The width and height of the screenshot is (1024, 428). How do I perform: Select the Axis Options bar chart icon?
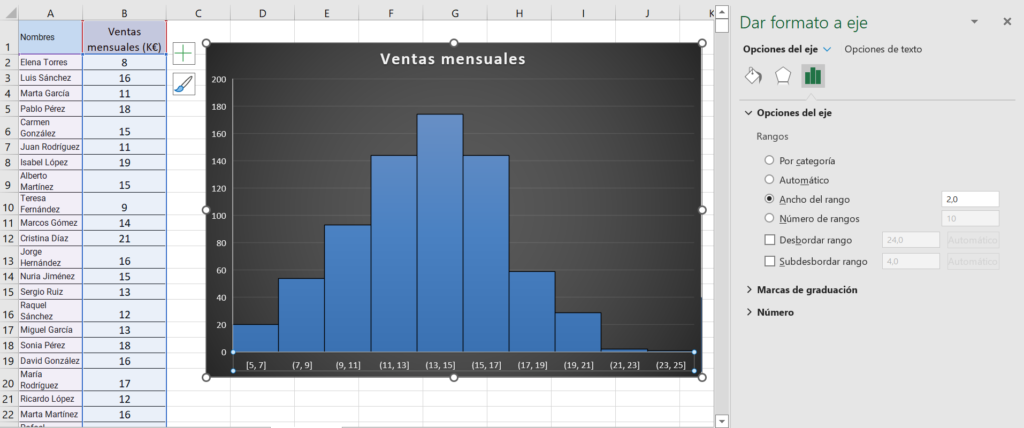[813, 76]
